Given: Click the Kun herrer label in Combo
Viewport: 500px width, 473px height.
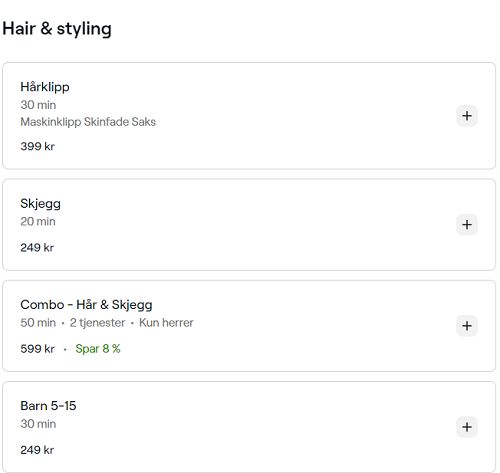Looking at the screenshot, I should 166,323.
